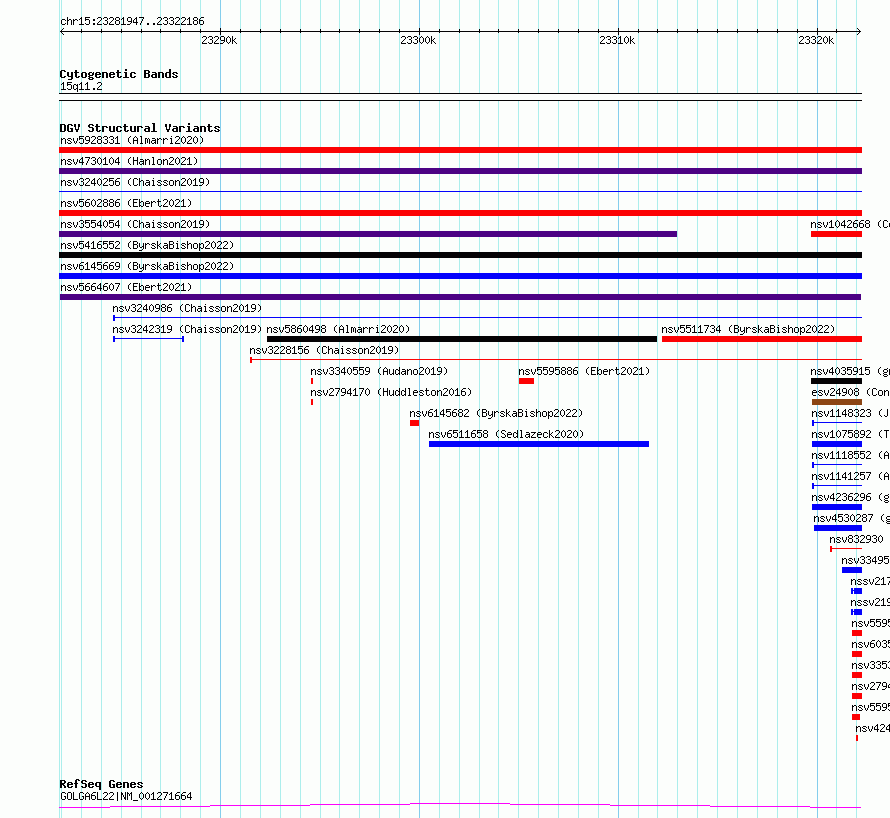
Task: Click the magenta GOLGA6L22 gene track line
Action: click(x=460, y=806)
